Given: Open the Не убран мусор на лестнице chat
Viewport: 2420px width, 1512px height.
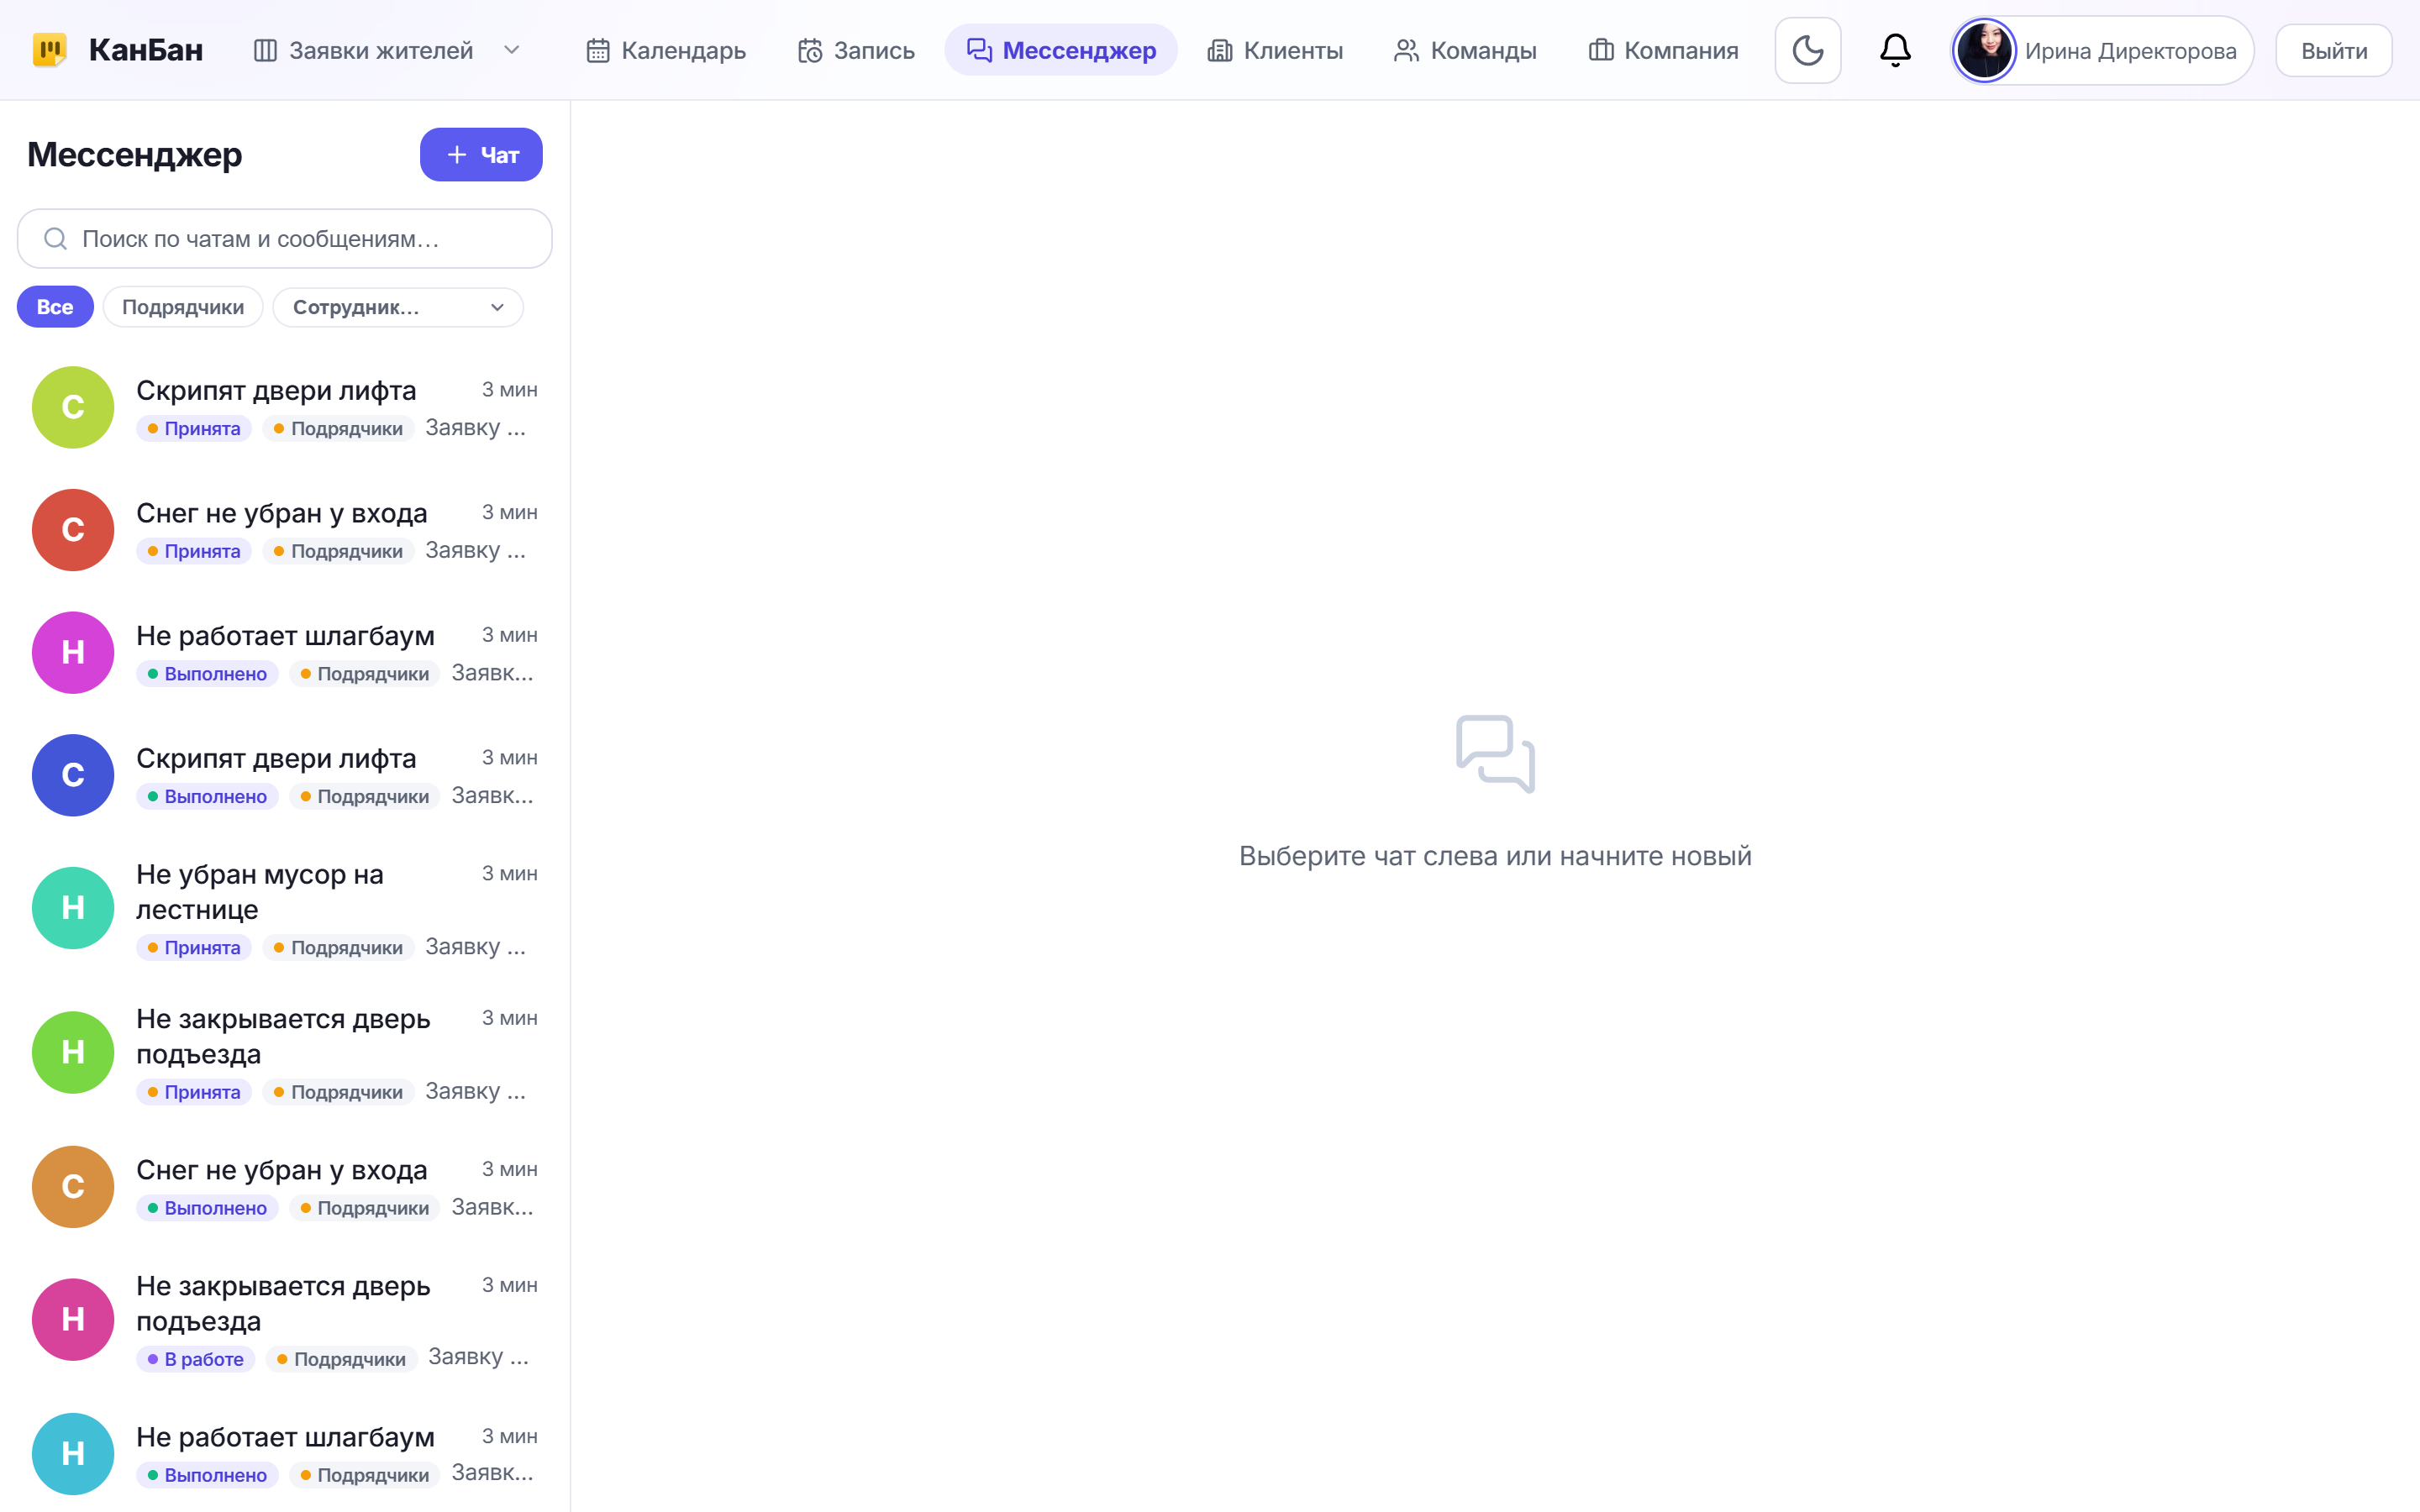Looking at the screenshot, I should 285,909.
